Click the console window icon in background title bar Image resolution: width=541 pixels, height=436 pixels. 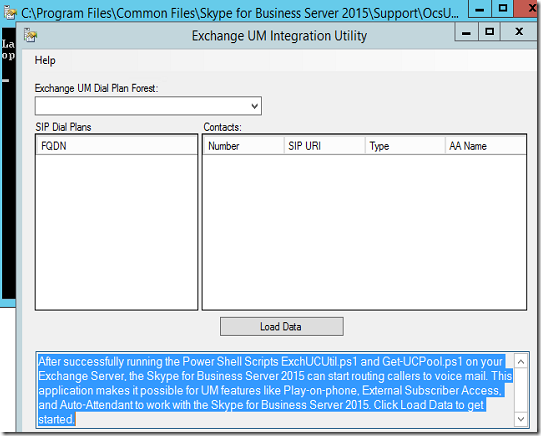pyautogui.click(x=10, y=13)
